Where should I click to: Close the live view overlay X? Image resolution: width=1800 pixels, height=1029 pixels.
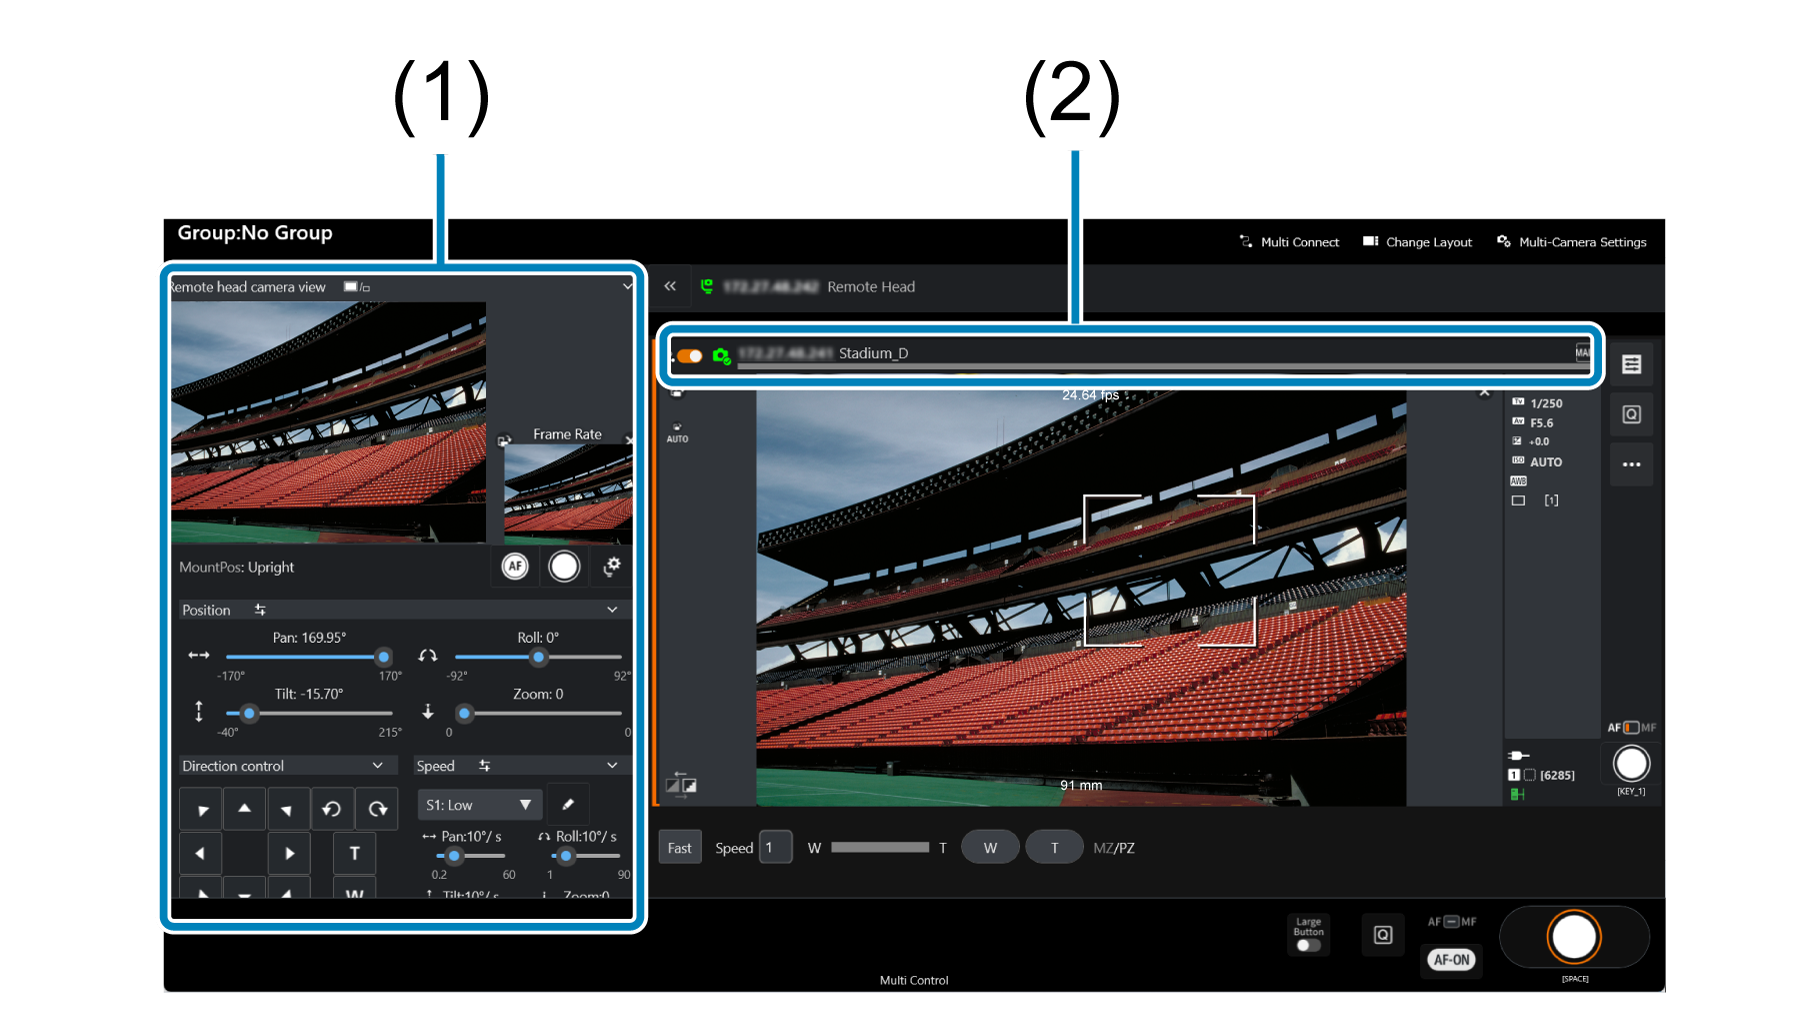[1485, 393]
